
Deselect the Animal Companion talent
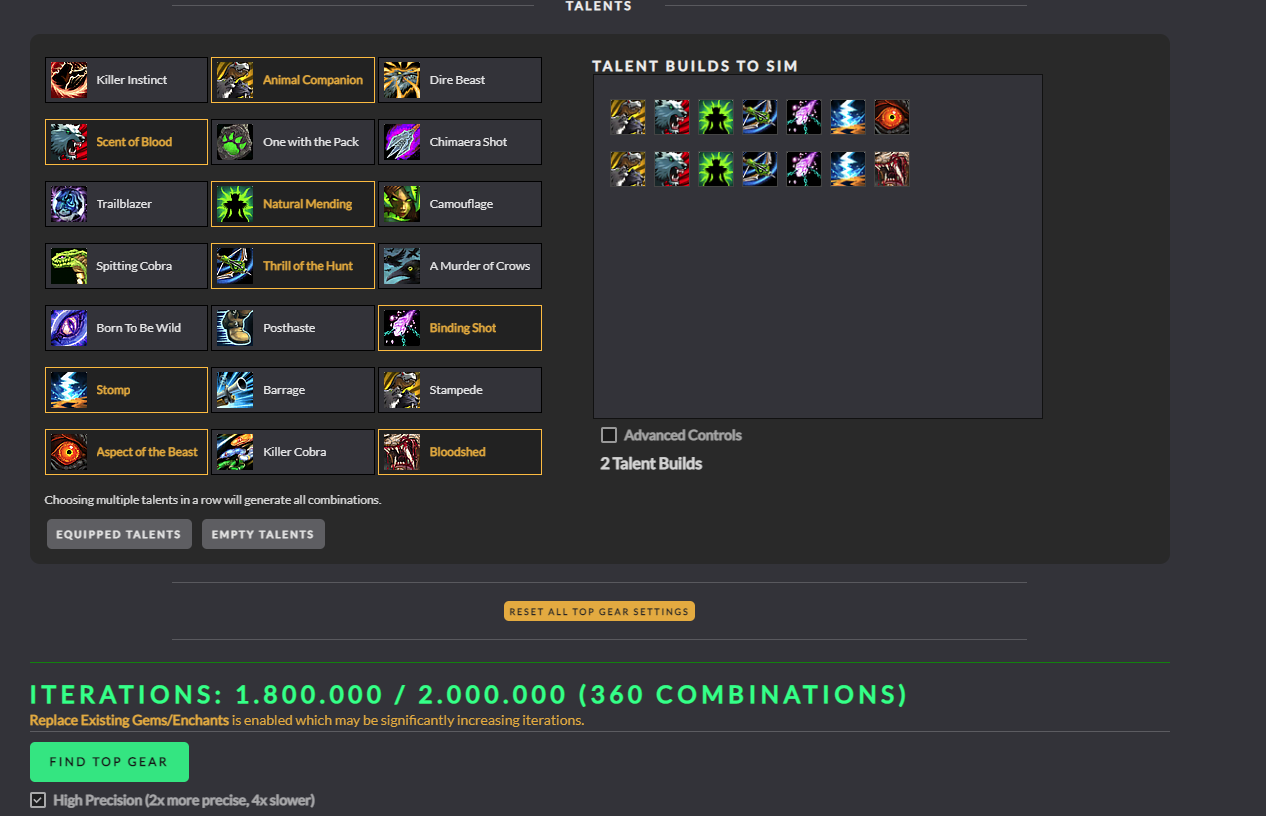(x=293, y=80)
